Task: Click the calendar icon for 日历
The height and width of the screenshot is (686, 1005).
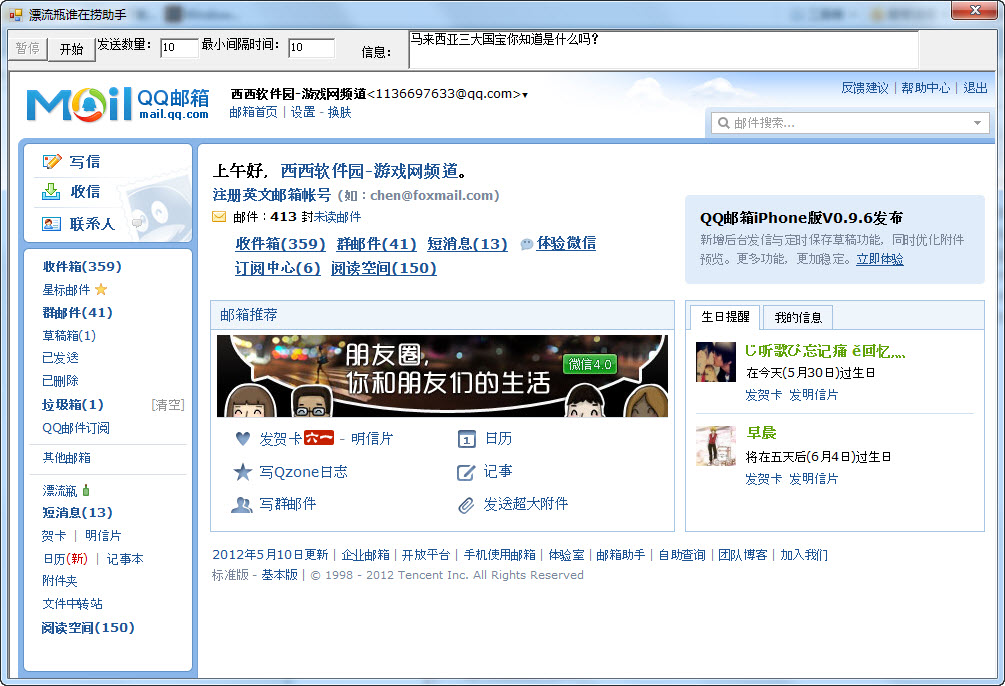Action: (467, 439)
